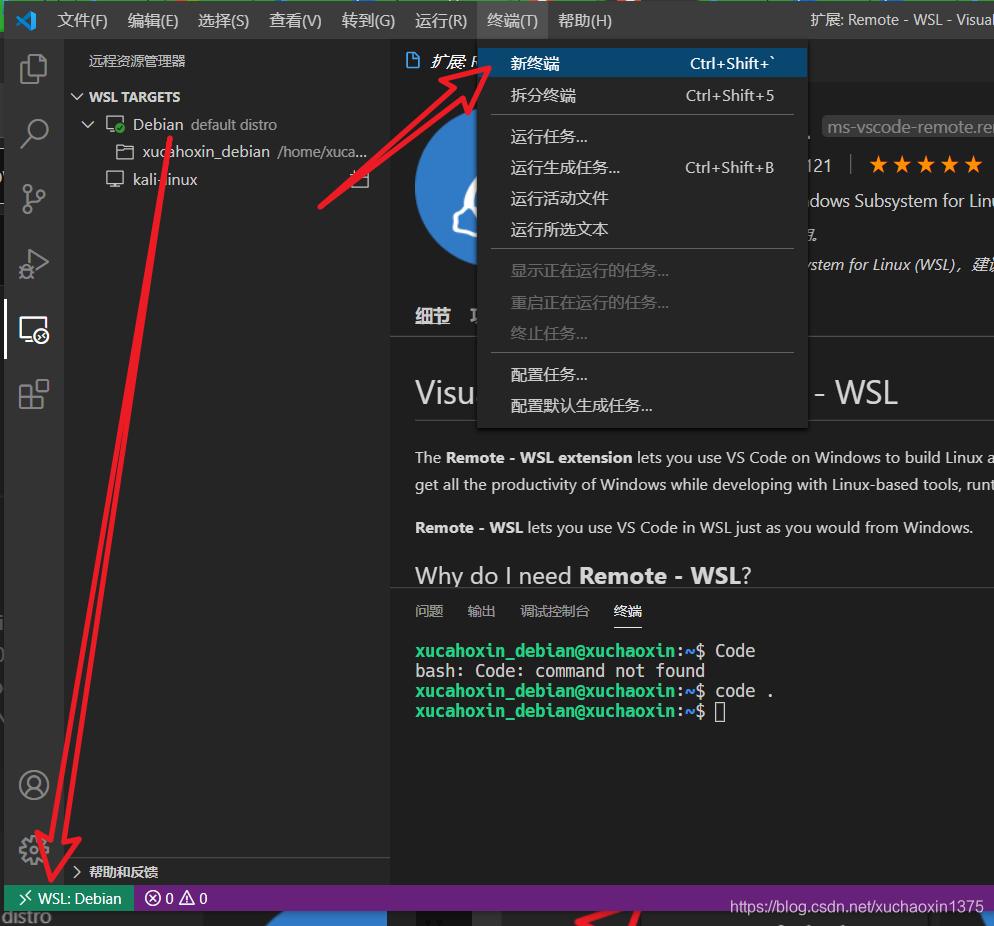
Task: Open the Accounts icon in activity bar
Action: click(34, 785)
